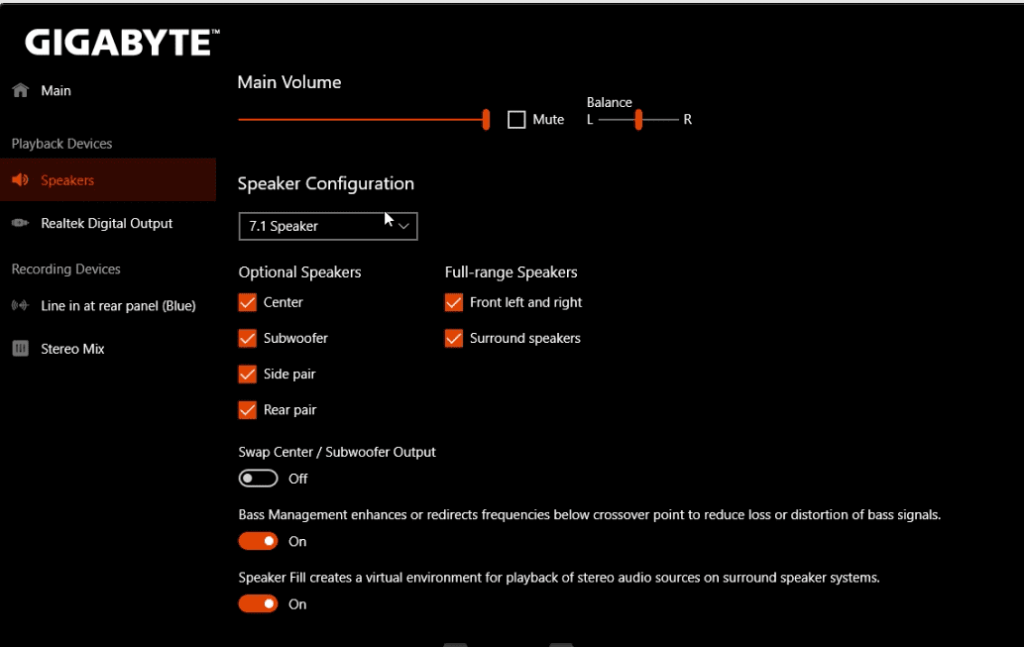
Task: Click the GIGABYTE logo
Action: click(122, 42)
